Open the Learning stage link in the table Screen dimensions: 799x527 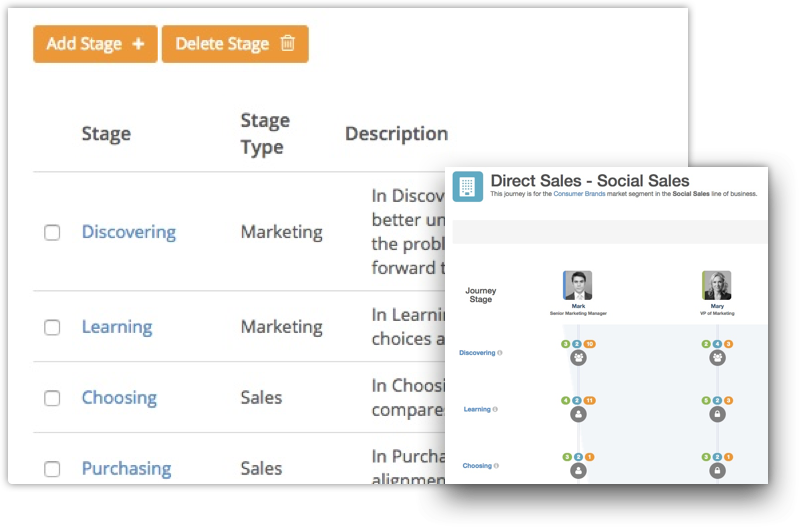click(x=117, y=327)
